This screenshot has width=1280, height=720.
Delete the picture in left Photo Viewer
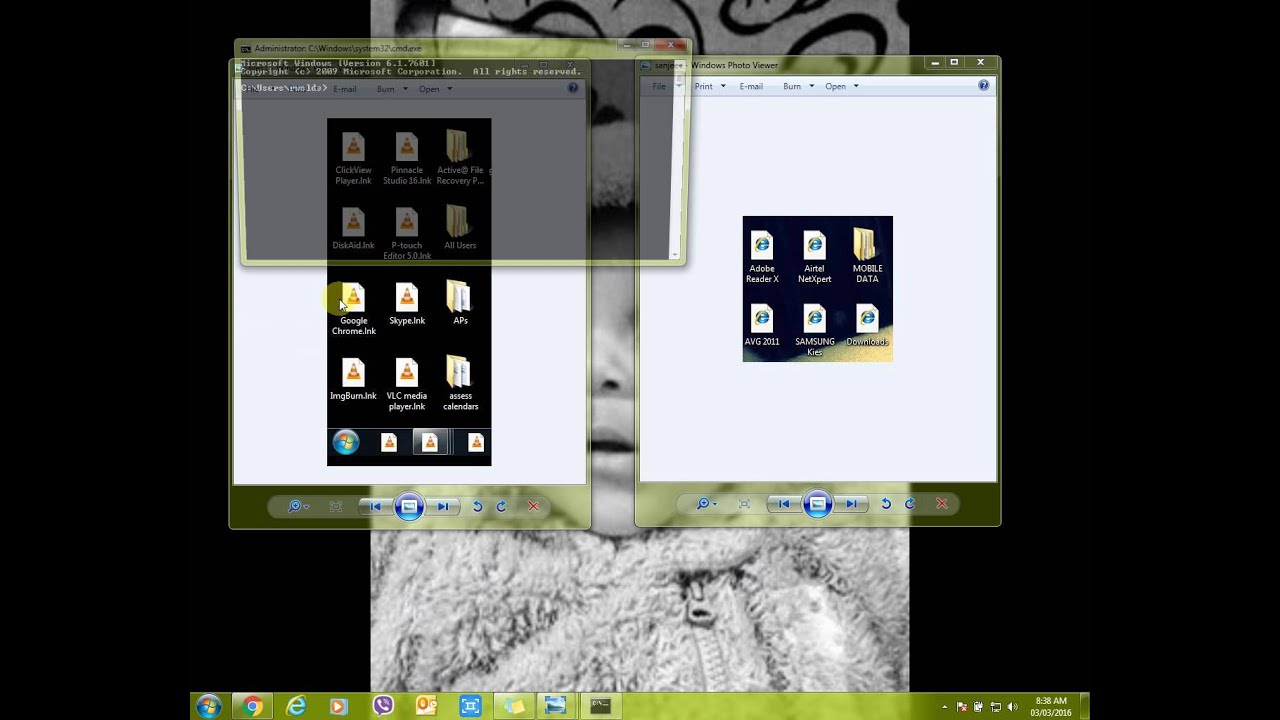(533, 506)
